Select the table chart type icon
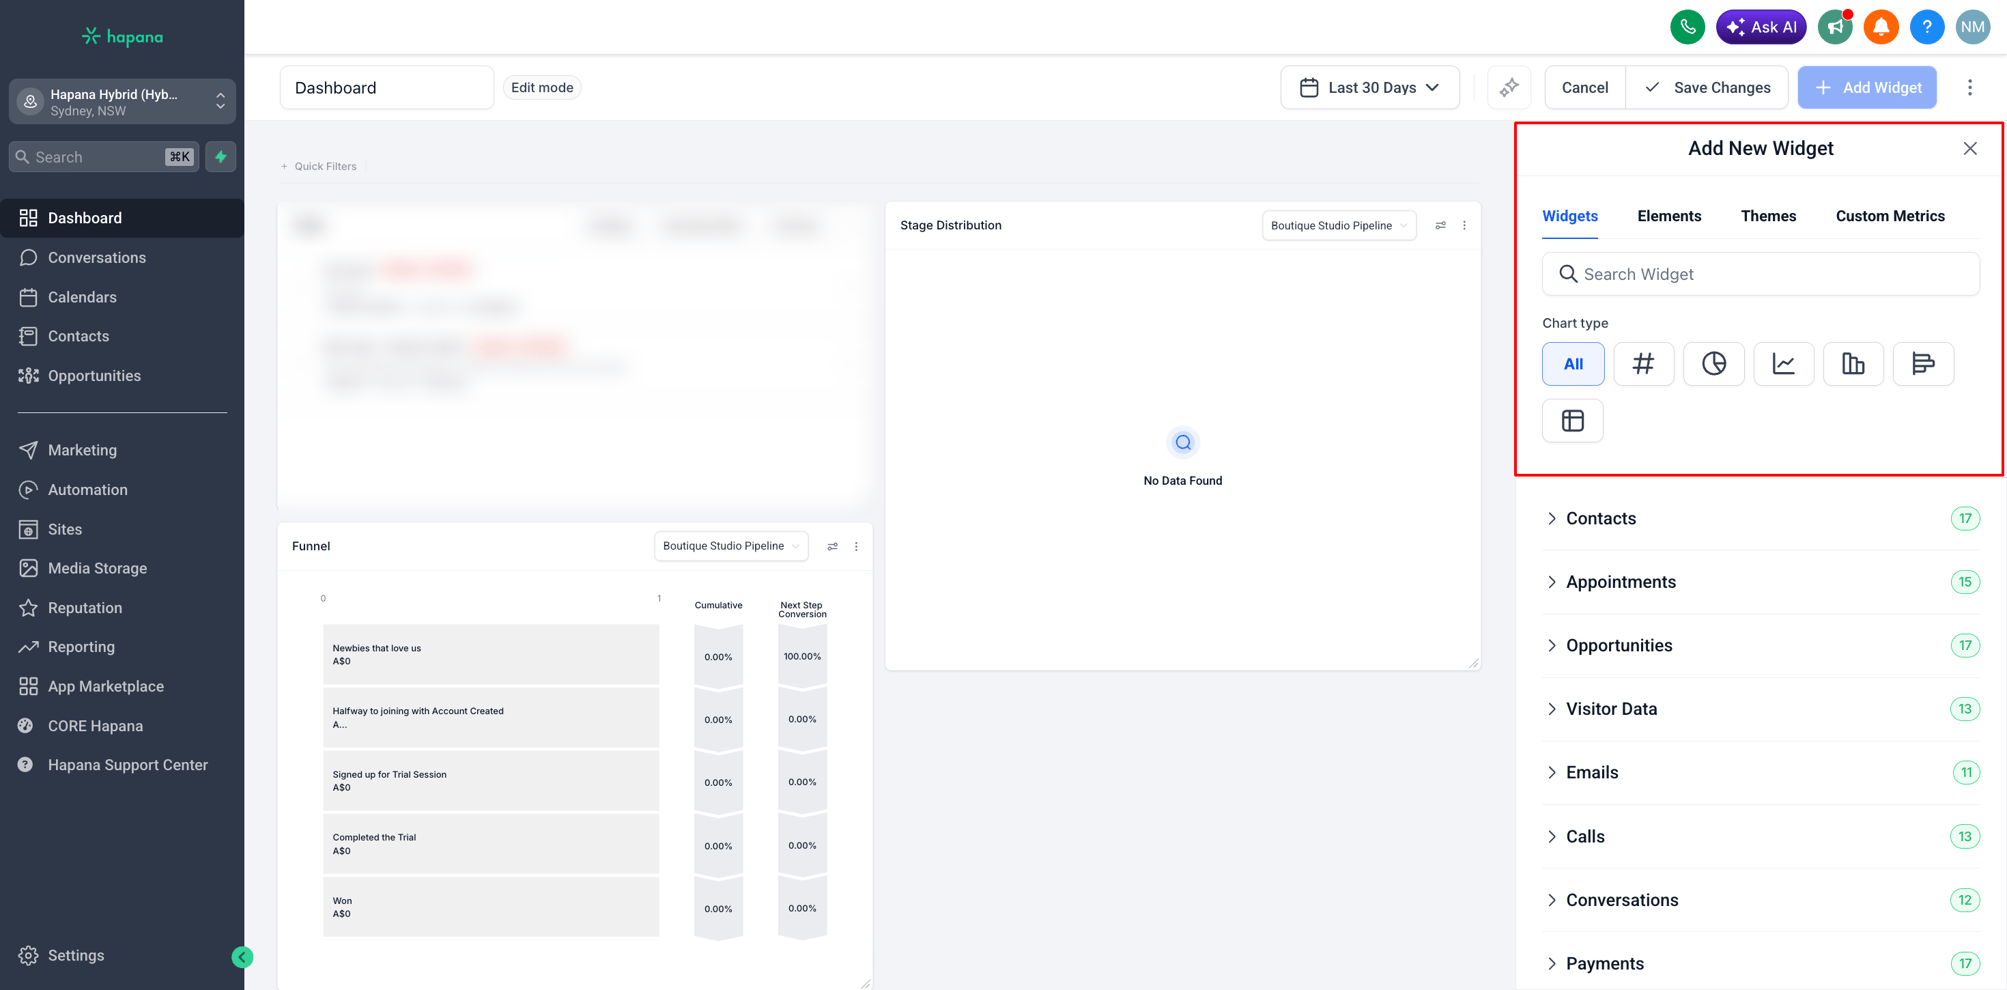The width and height of the screenshot is (2007, 990). click(1573, 421)
